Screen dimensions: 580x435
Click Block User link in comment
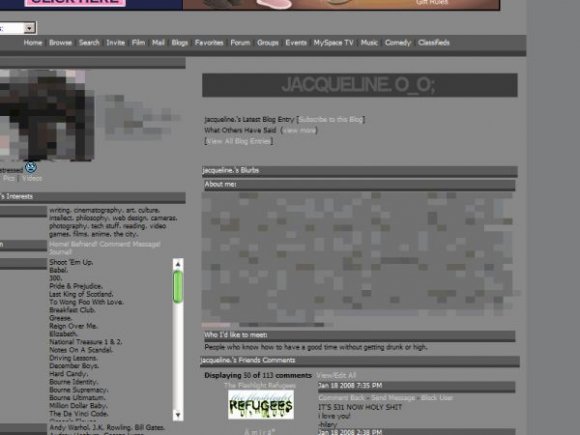coord(437,398)
